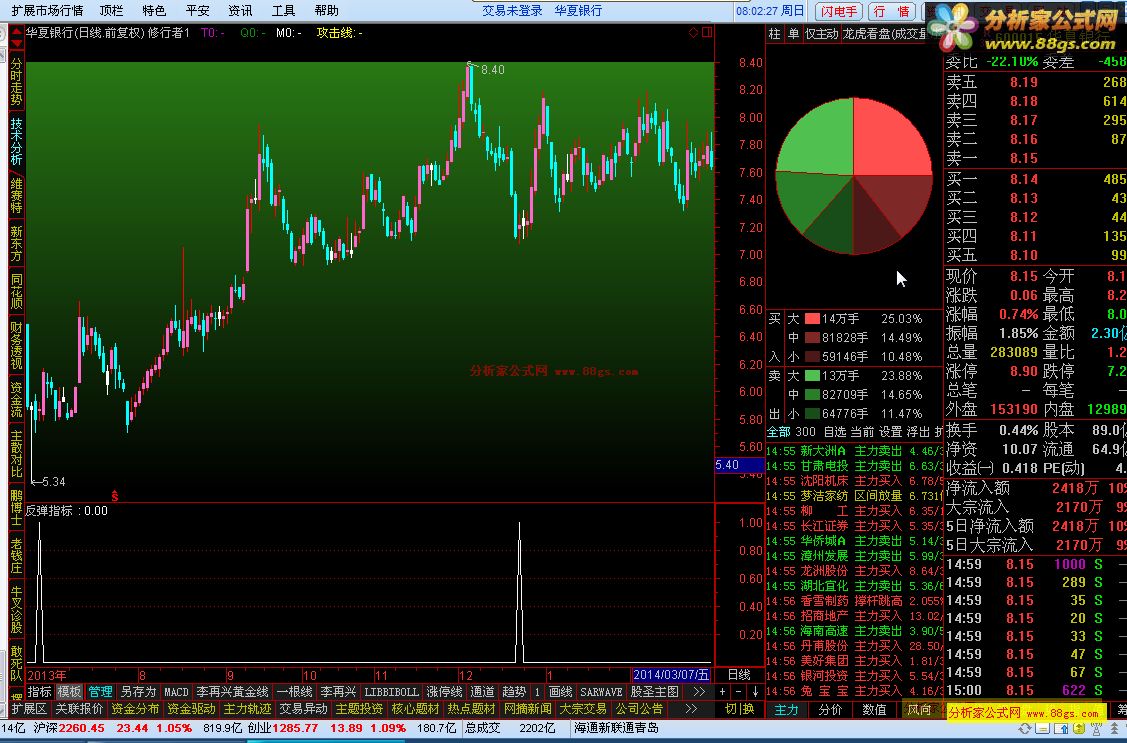Click the red 大 buy legend swatch
1127x743 pixels.
(x=812, y=318)
